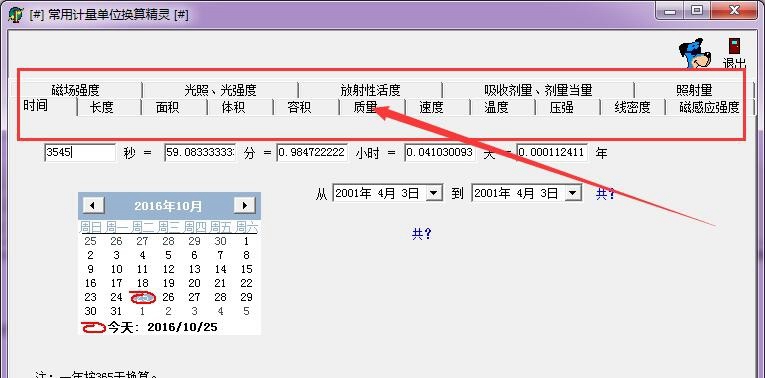
Task: Open the end date dropdown arrow
Action: pos(573,193)
